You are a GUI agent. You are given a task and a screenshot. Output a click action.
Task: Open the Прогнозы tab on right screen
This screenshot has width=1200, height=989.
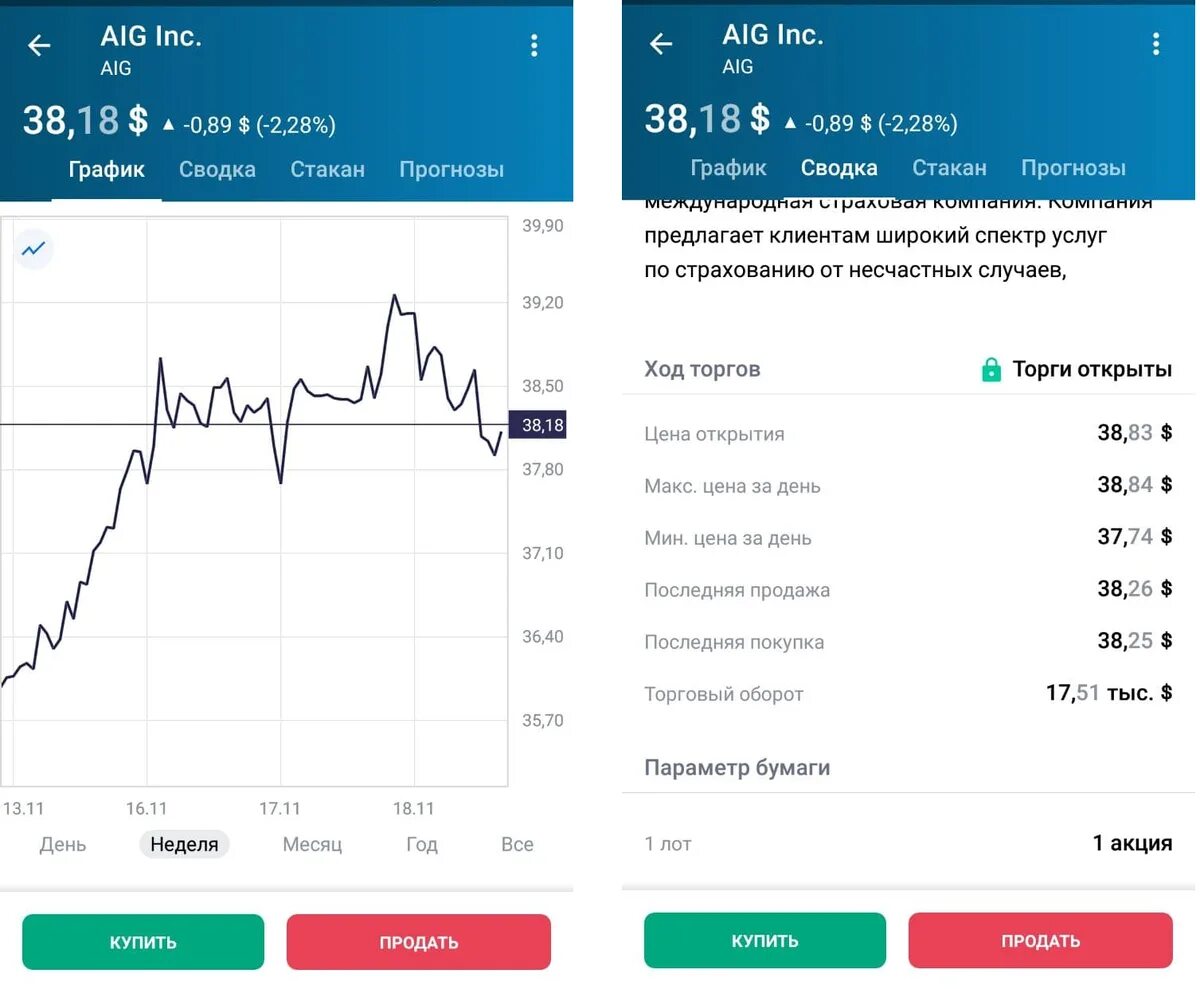(1073, 168)
